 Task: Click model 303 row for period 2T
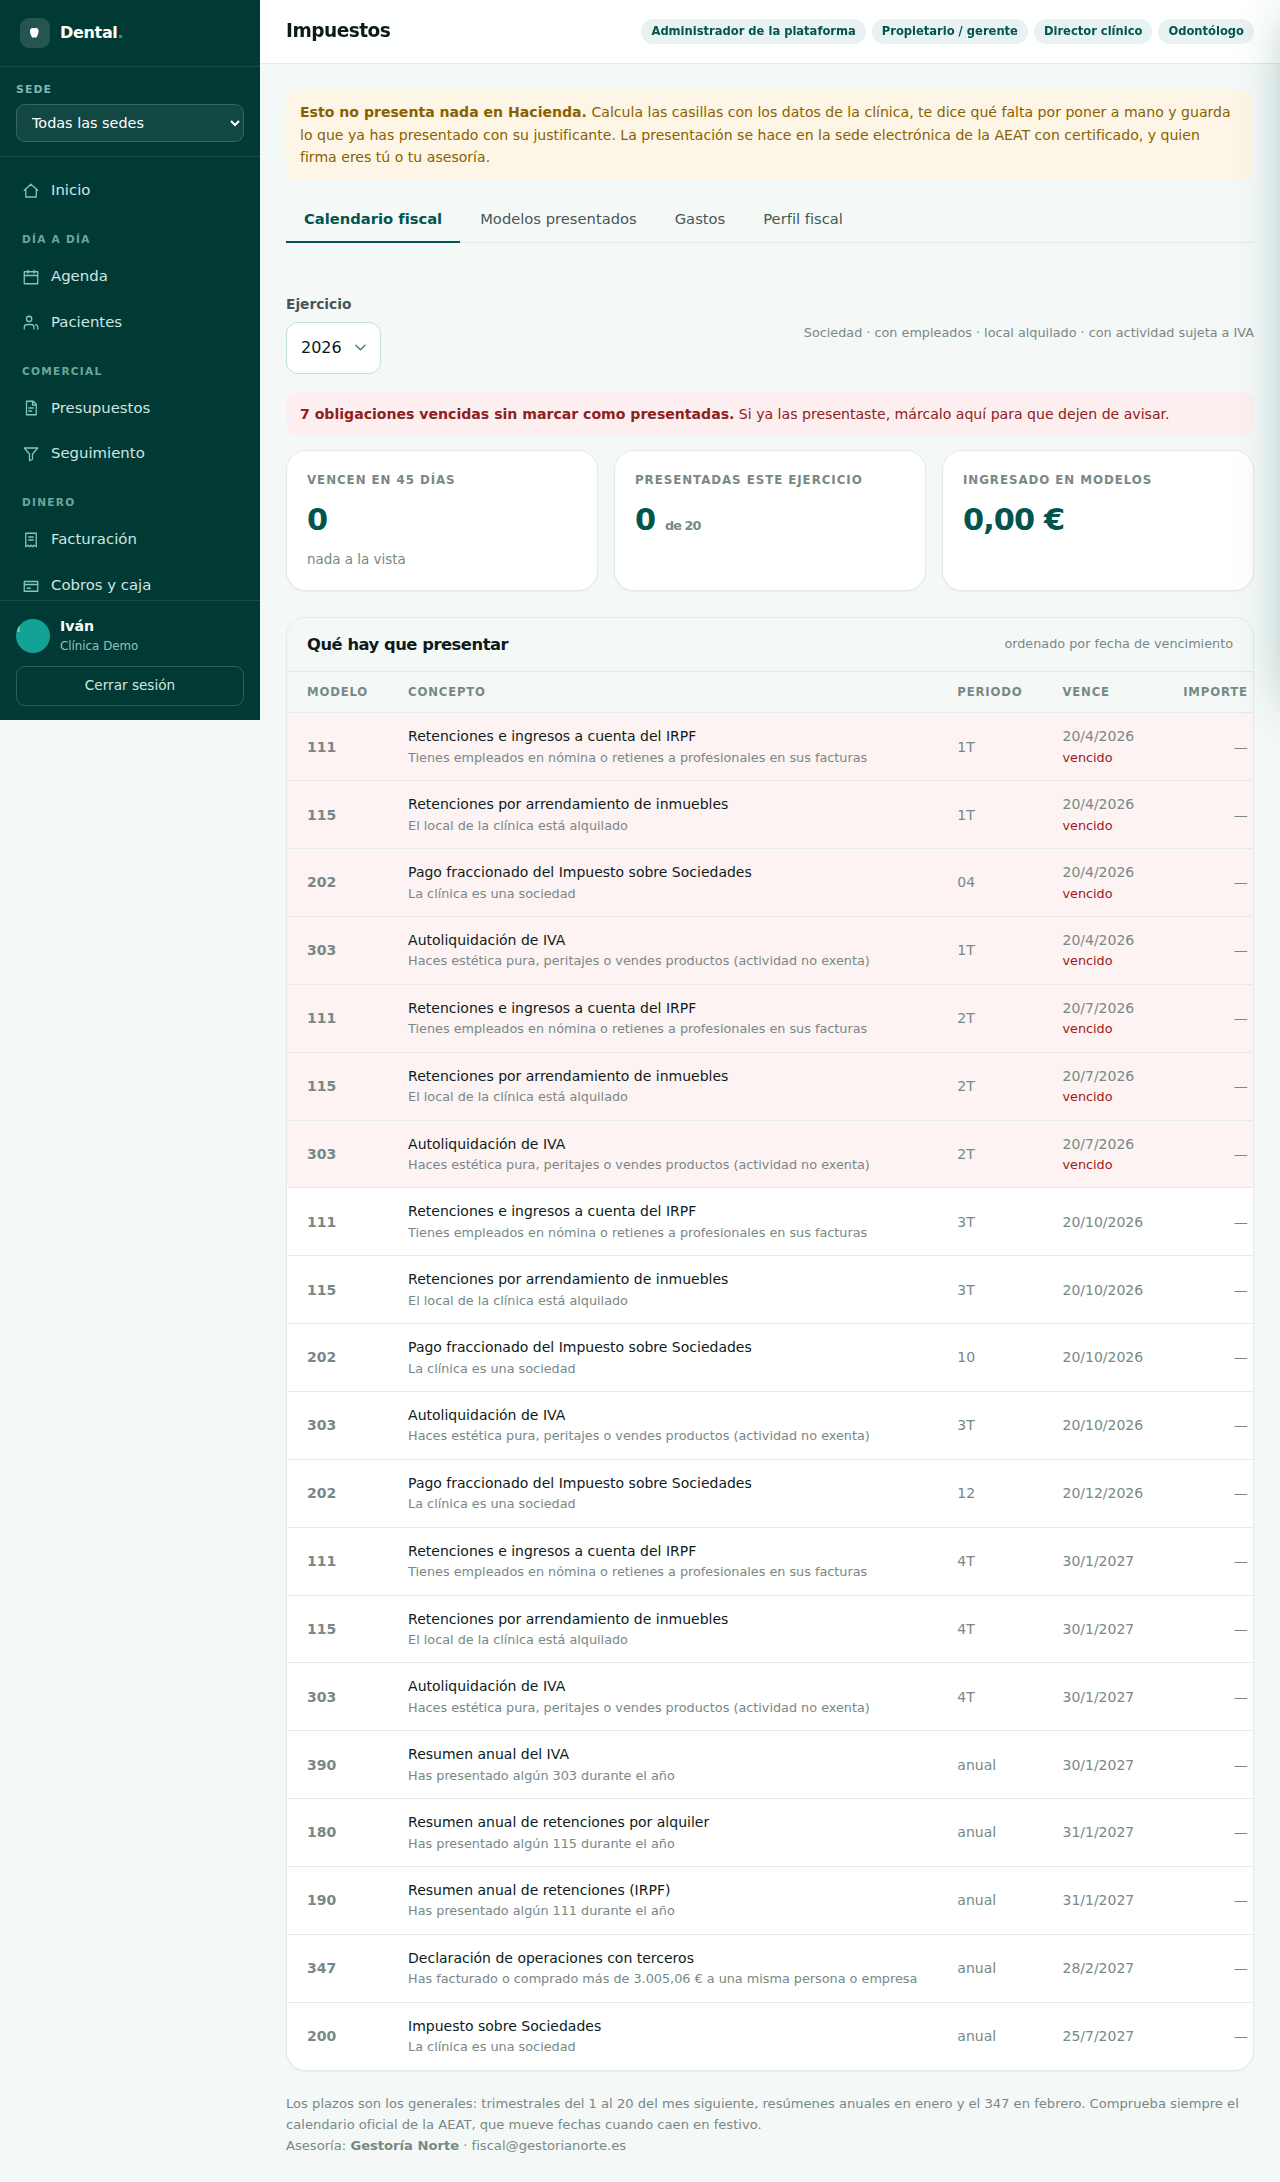pos(770,1154)
